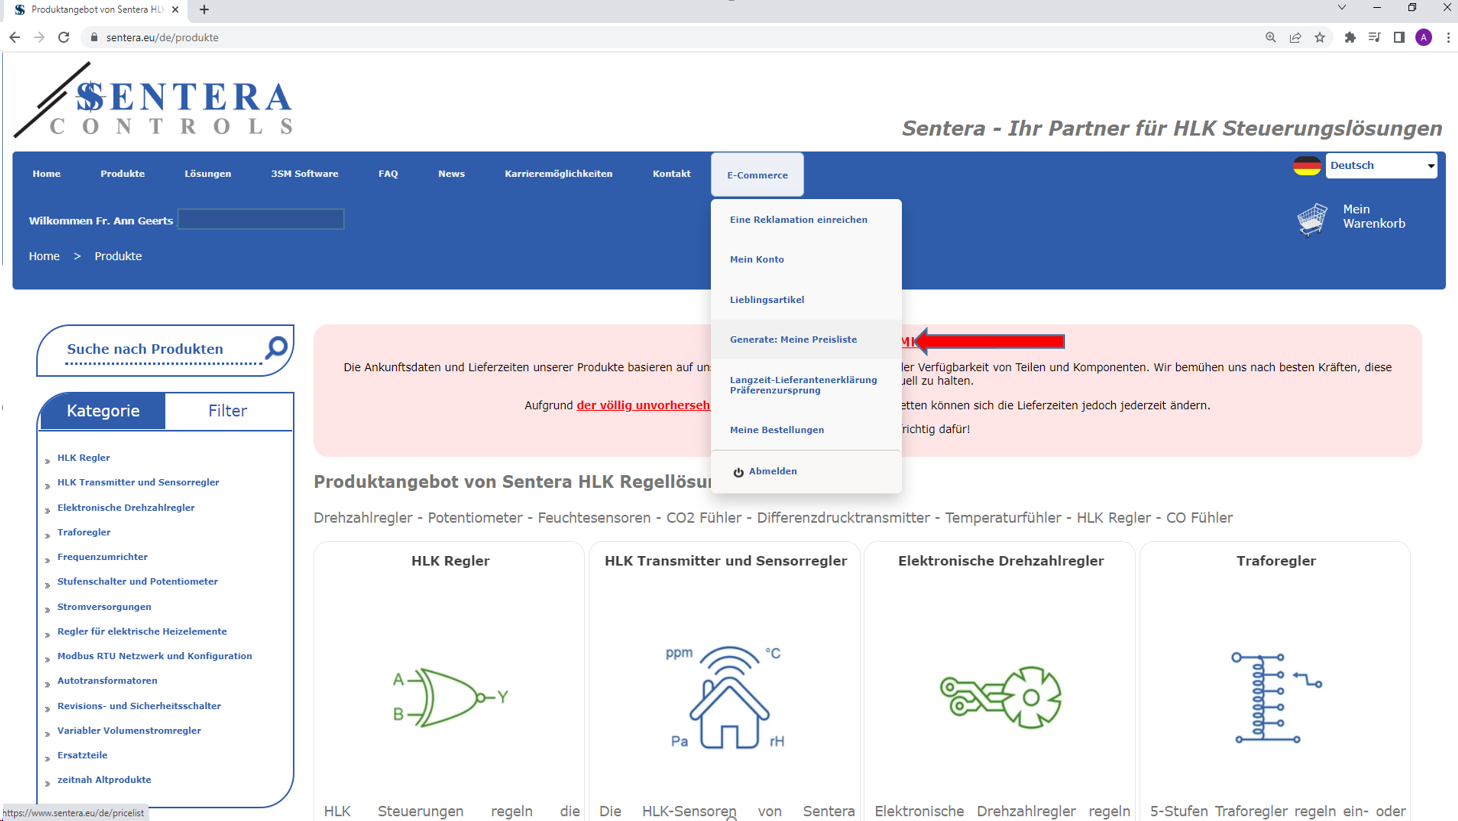Click the search magnifier icon in product search
This screenshot has width=1458, height=821.
click(276, 348)
